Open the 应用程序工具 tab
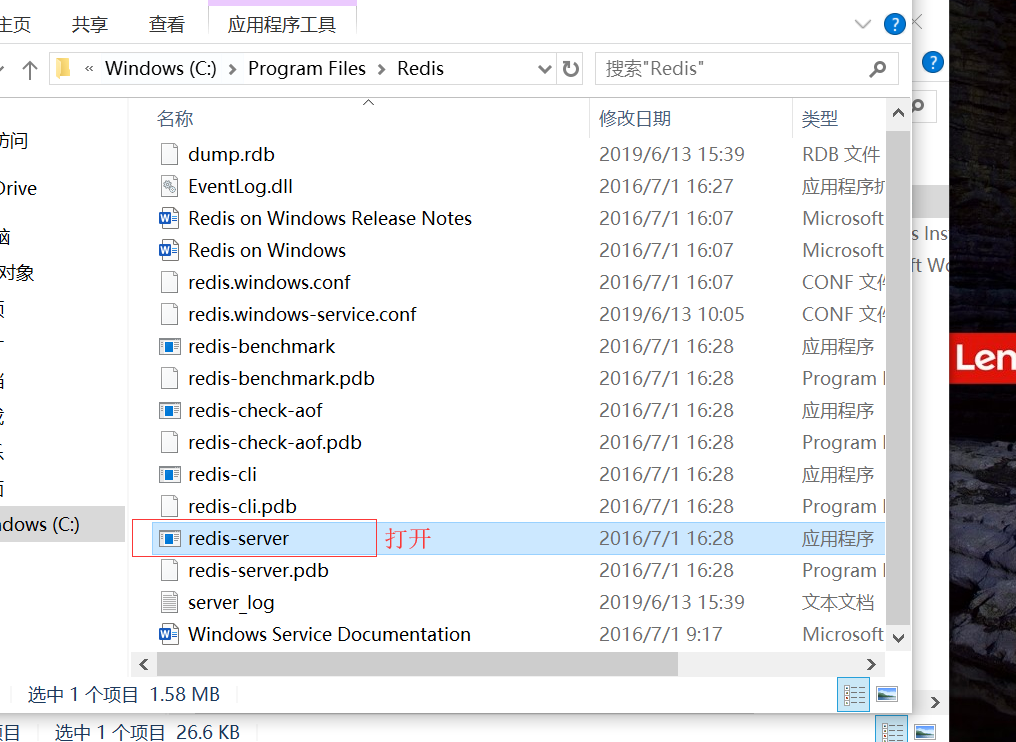1016x742 pixels. pyautogui.click(x=282, y=24)
